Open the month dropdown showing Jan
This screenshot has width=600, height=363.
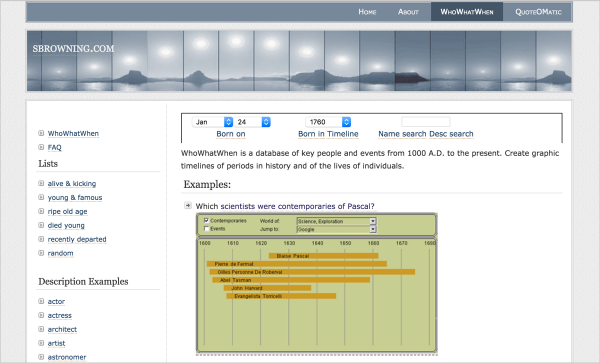(x=213, y=122)
